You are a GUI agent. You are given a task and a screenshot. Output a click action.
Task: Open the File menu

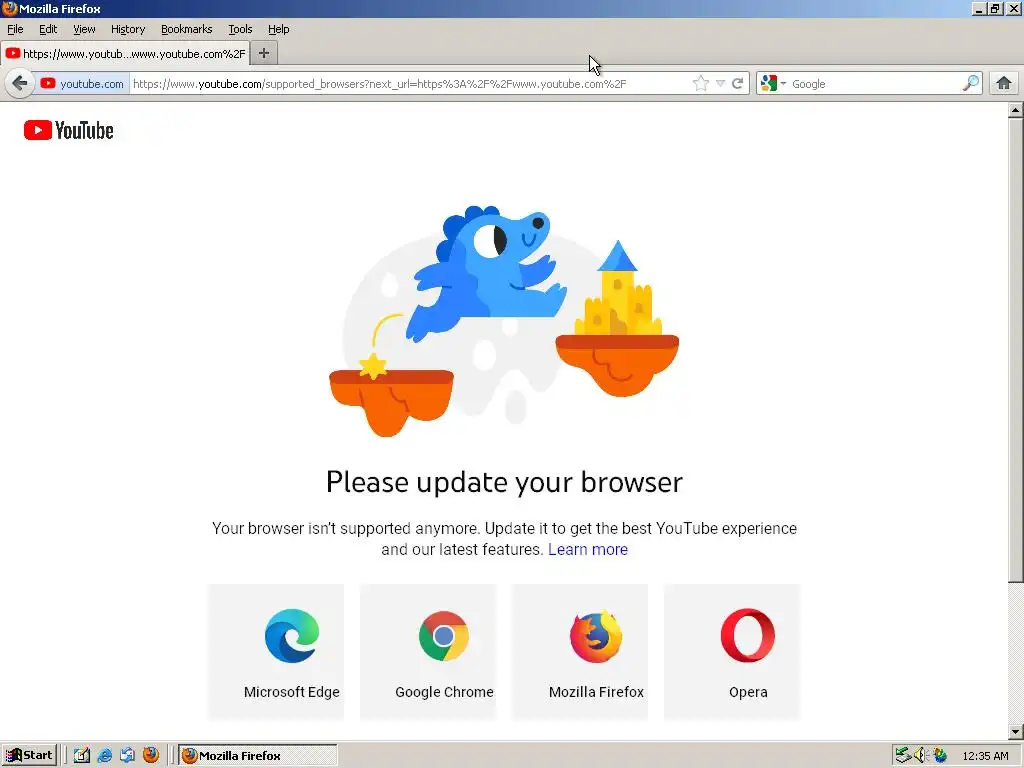point(15,29)
